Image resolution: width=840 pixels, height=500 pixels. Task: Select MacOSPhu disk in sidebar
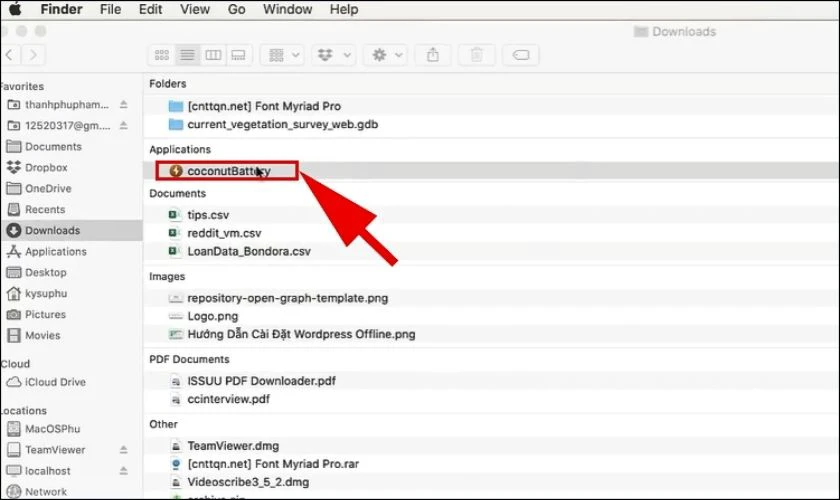click(43, 429)
